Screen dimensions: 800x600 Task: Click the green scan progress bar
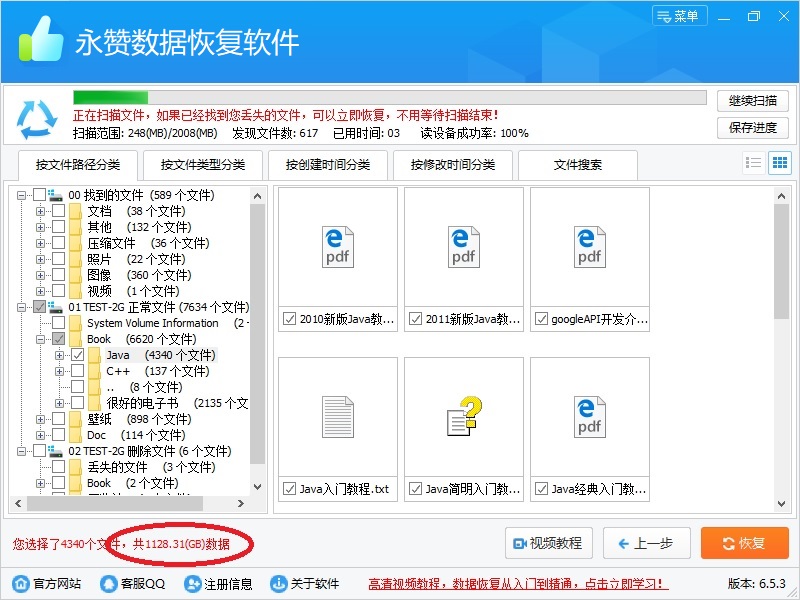click(110, 97)
